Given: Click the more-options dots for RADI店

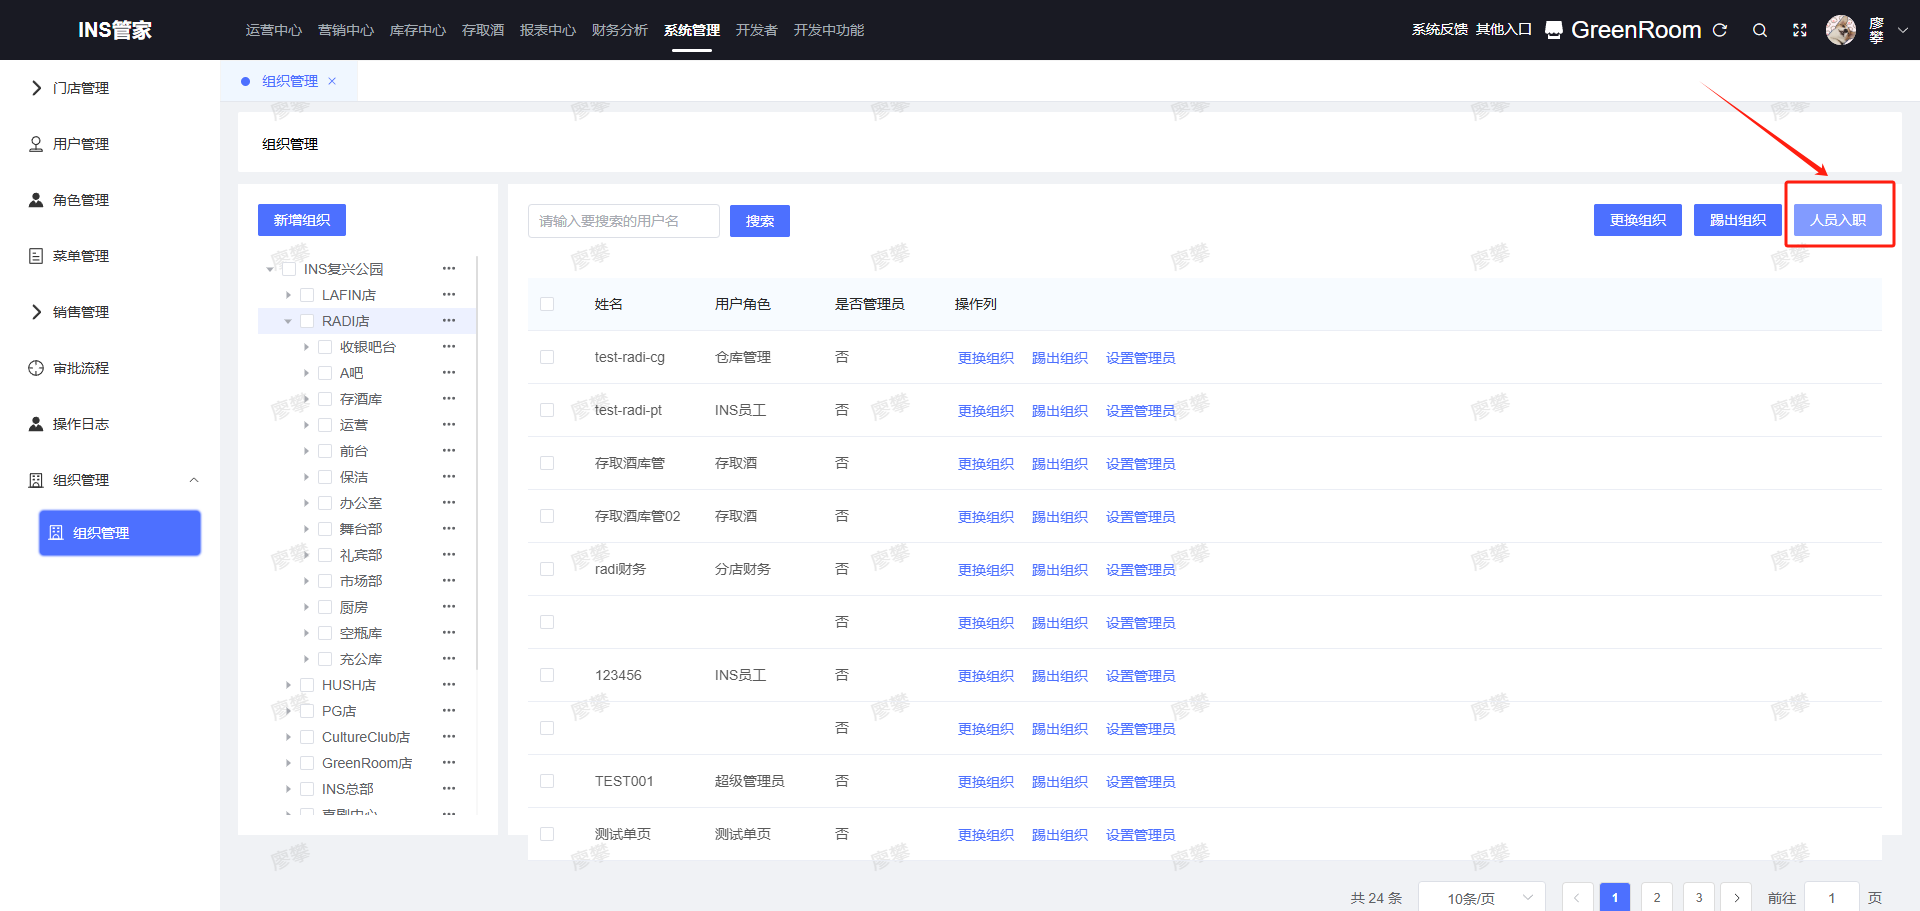Looking at the screenshot, I should point(449,321).
